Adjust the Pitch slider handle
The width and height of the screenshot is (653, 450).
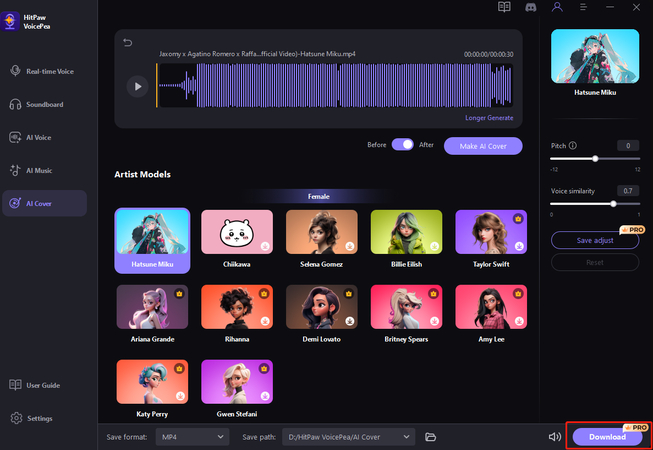click(x=595, y=159)
